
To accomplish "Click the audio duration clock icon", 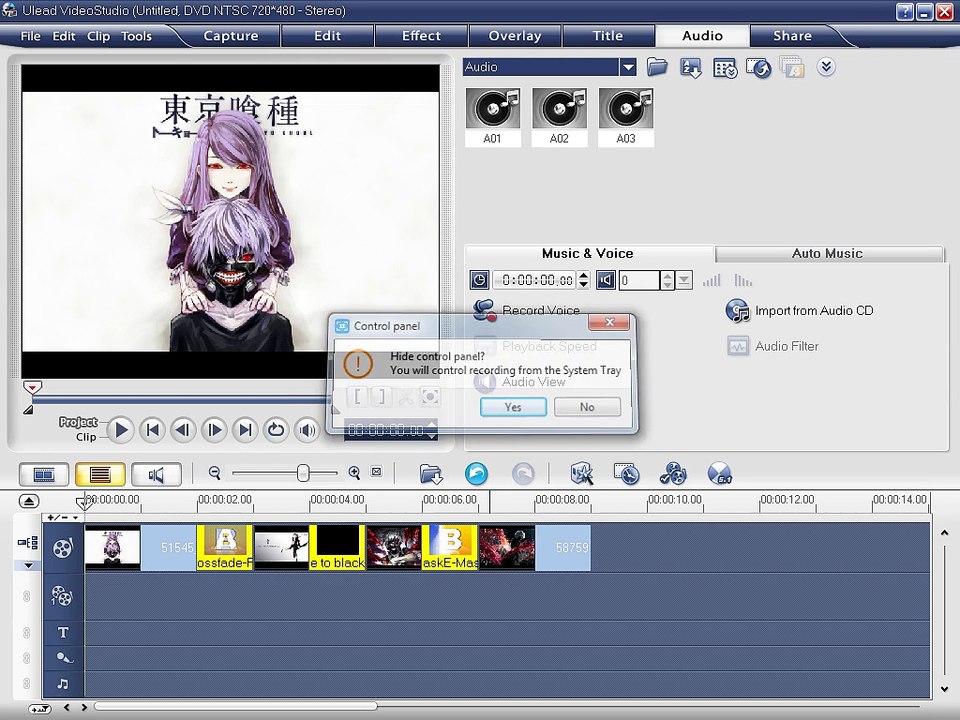I will (x=479, y=280).
